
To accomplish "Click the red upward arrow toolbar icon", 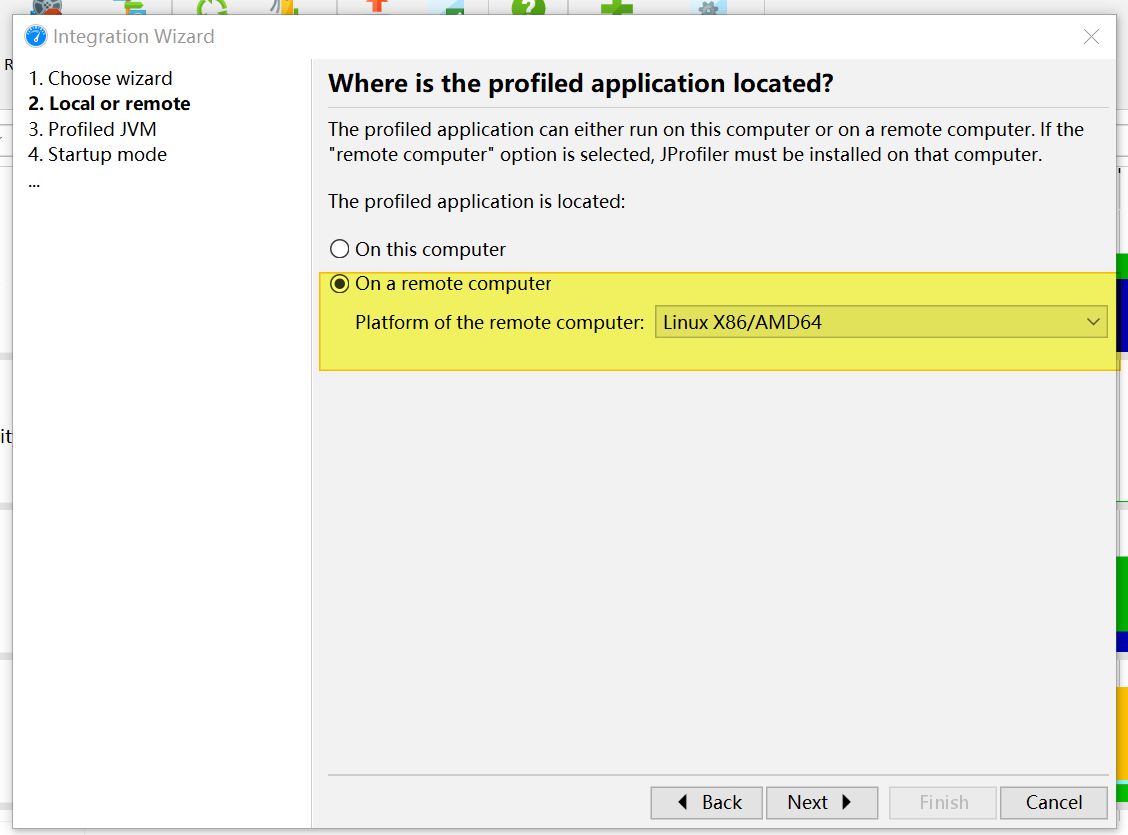I will [x=376, y=6].
